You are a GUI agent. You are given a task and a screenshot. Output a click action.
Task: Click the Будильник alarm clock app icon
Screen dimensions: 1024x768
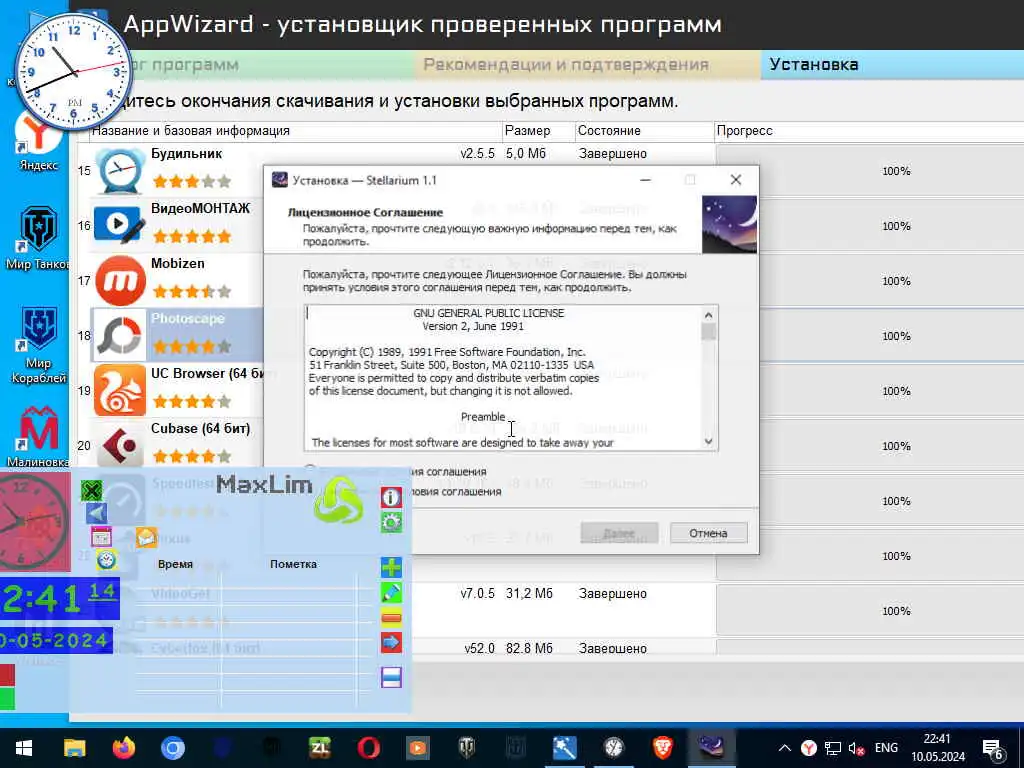click(120, 171)
